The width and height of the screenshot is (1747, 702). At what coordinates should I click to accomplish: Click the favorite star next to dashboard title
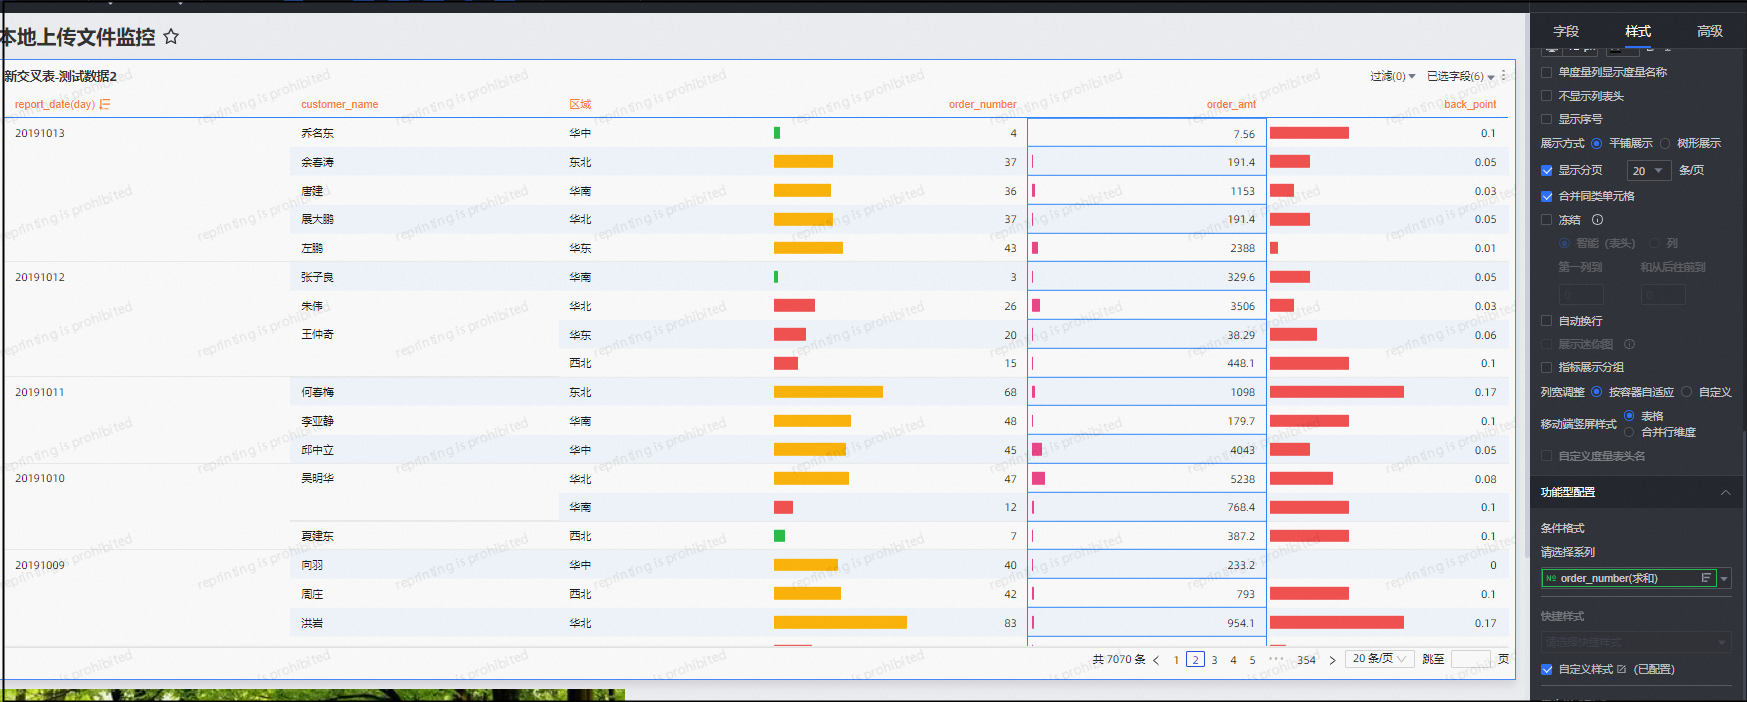point(171,37)
